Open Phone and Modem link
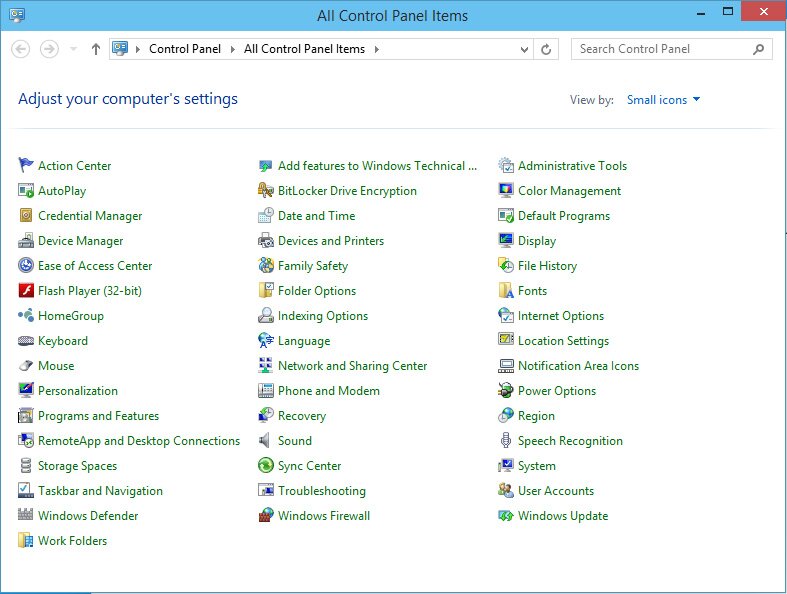The image size is (787, 594). coord(329,391)
